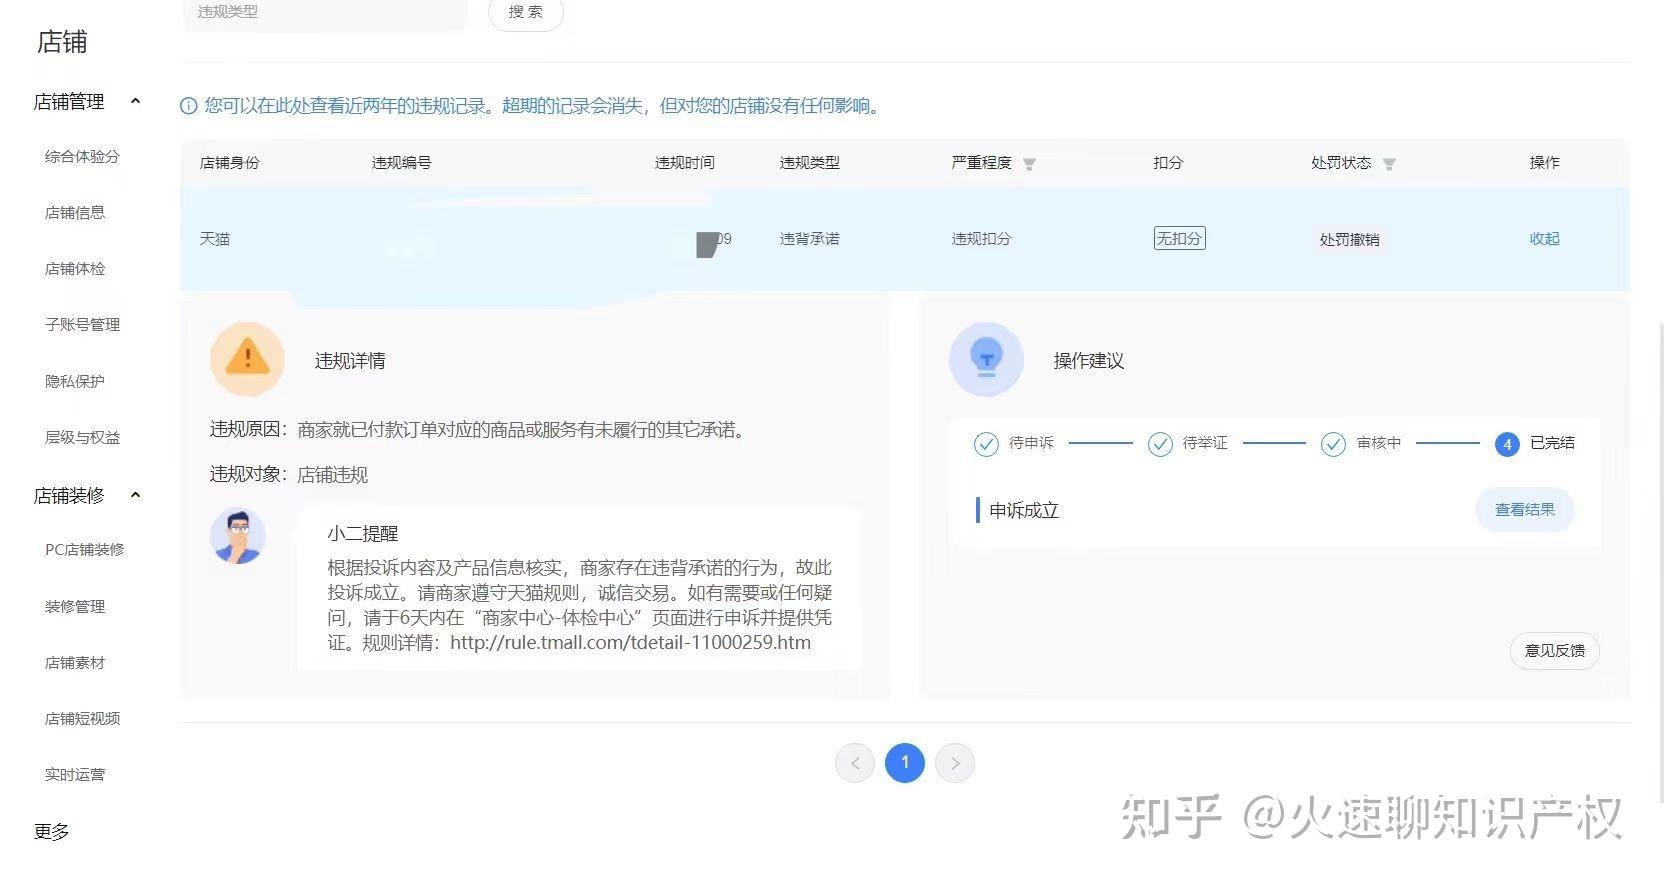1664x884 pixels.
Task: Click the 操作 column header
Action: (1544, 163)
